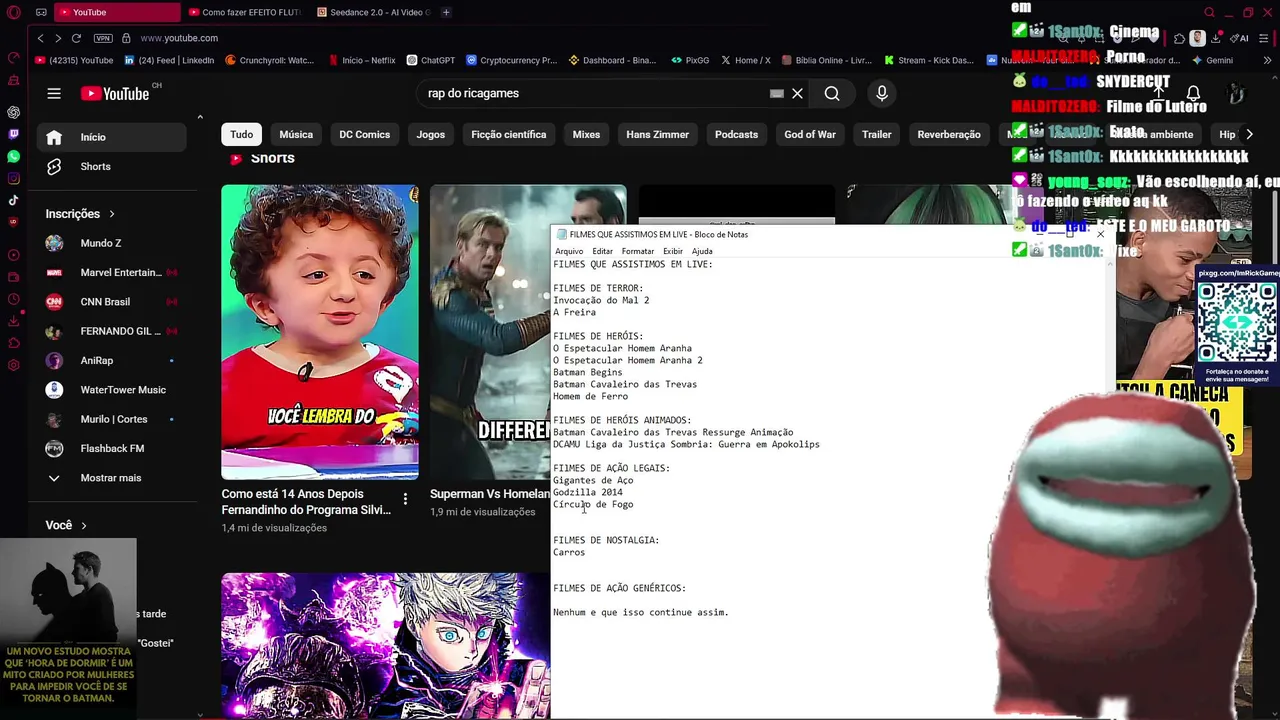Open Instagram in the Opera sidebar
This screenshot has width=1280, height=720.
click(13, 178)
